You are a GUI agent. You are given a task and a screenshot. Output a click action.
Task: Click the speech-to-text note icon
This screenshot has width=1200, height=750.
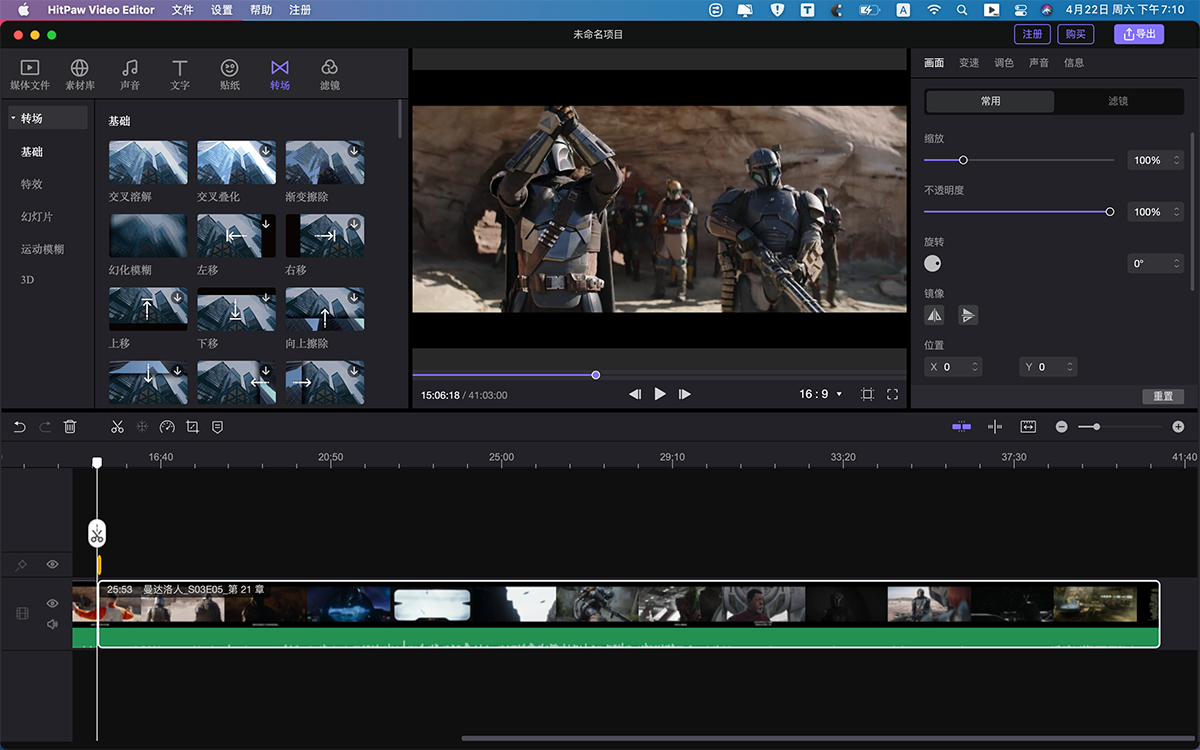pyautogui.click(x=217, y=427)
